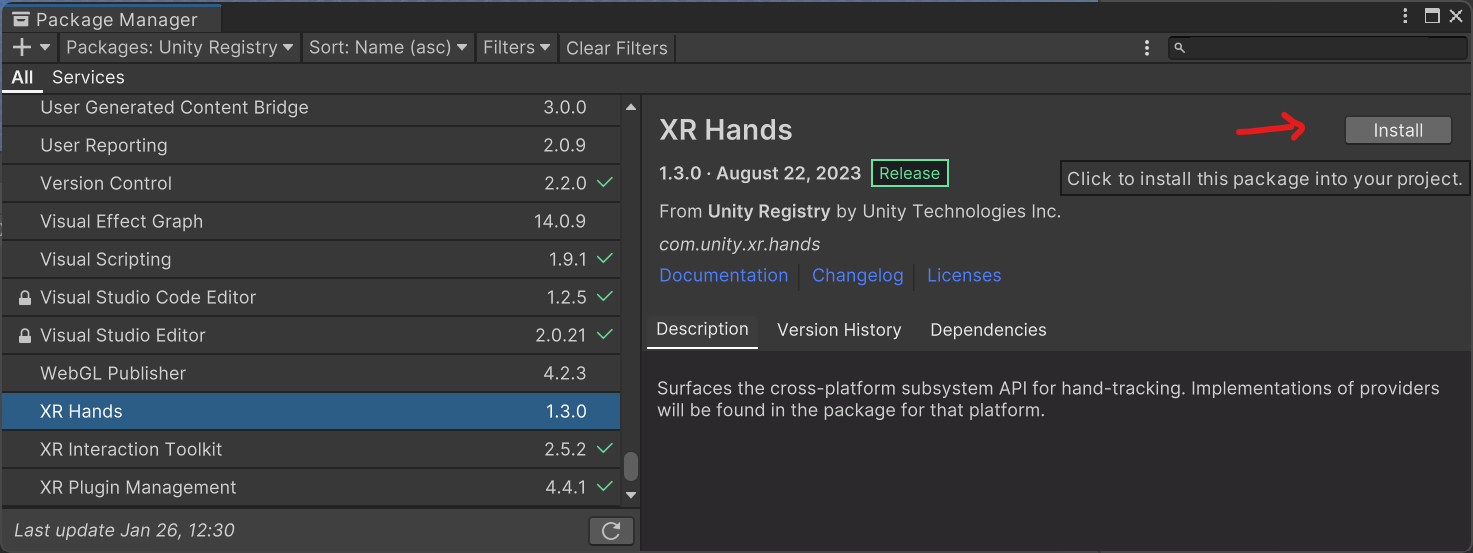Open the toolbar three-dot options menu
The height and width of the screenshot is (553, 1473).
pyautogui.click(x=1147, y=48)
